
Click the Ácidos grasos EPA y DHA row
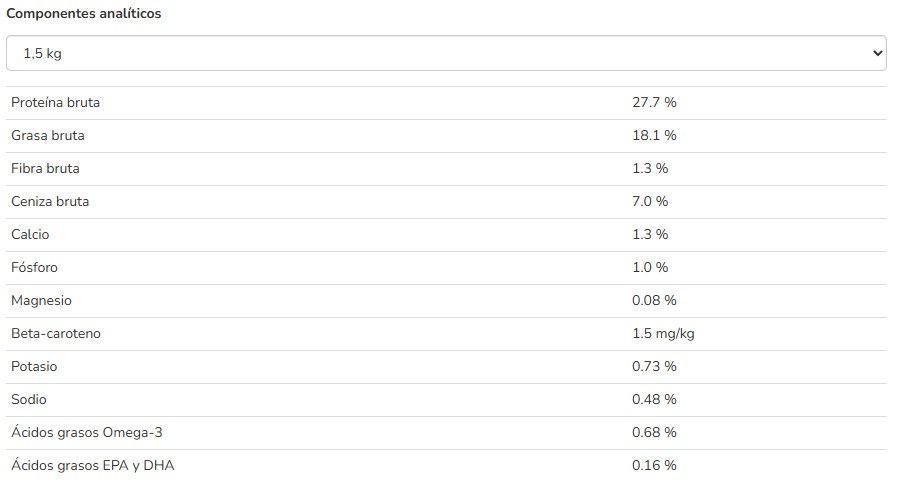[446, 465]
